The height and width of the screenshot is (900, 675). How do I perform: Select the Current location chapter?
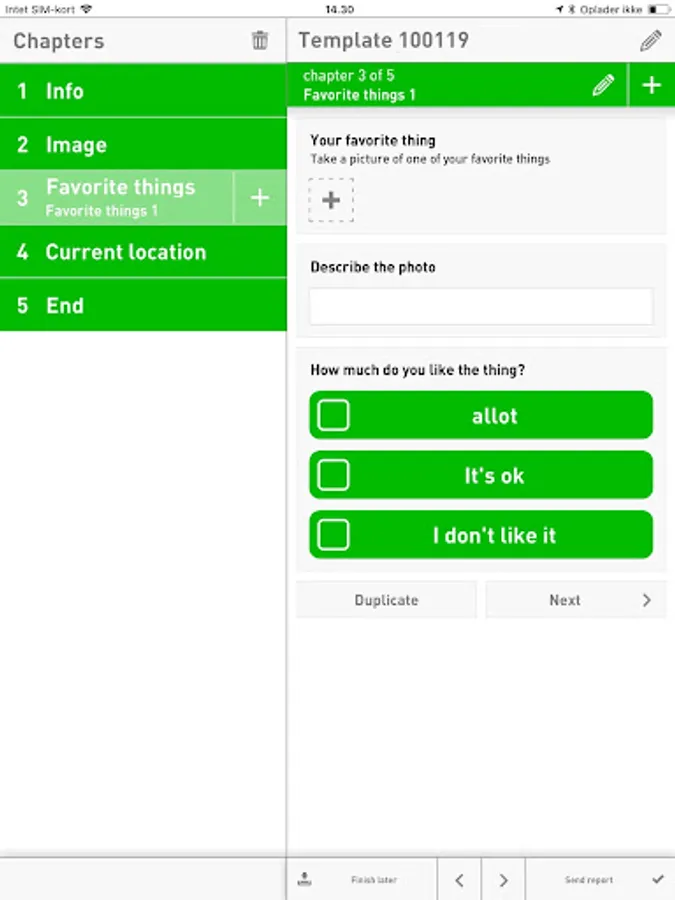(143, 252)
